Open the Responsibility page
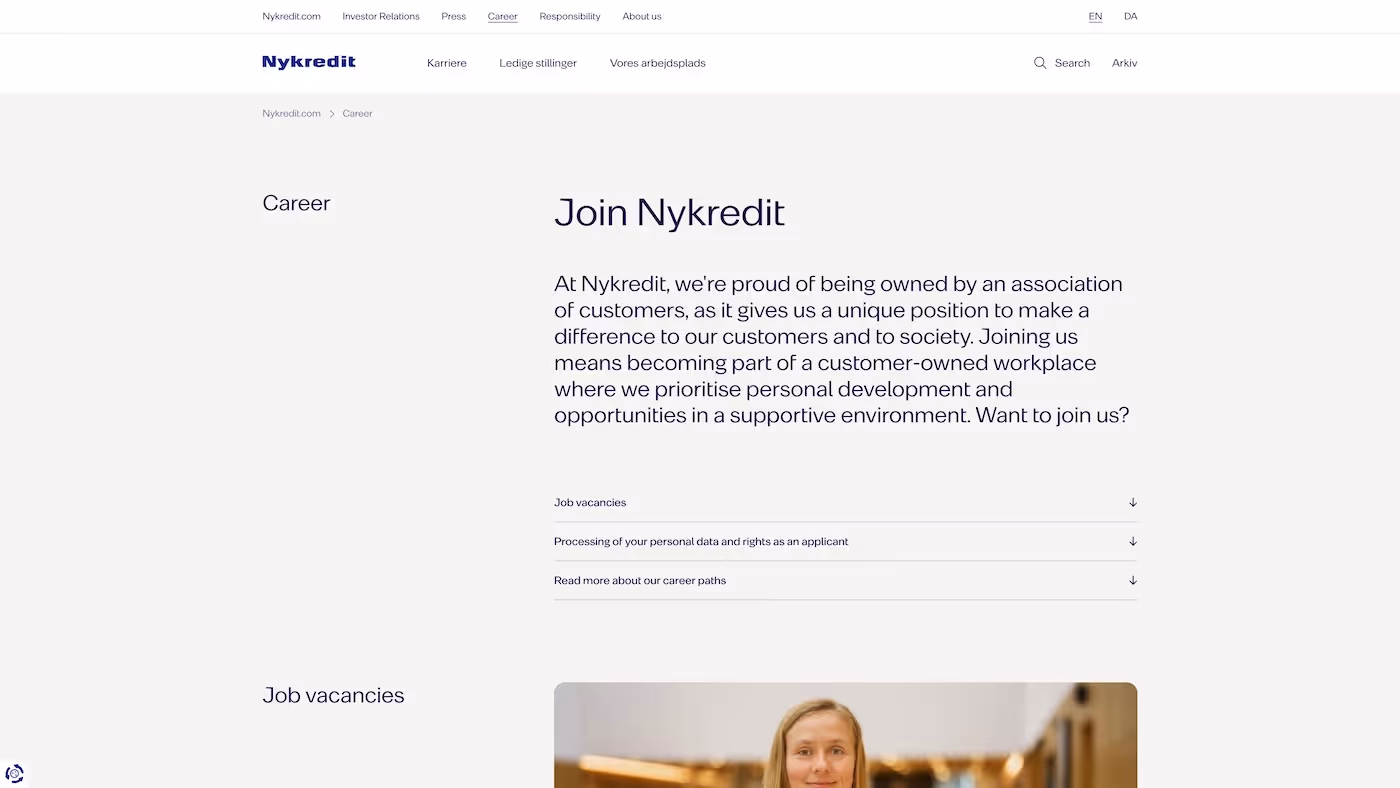 569,15
